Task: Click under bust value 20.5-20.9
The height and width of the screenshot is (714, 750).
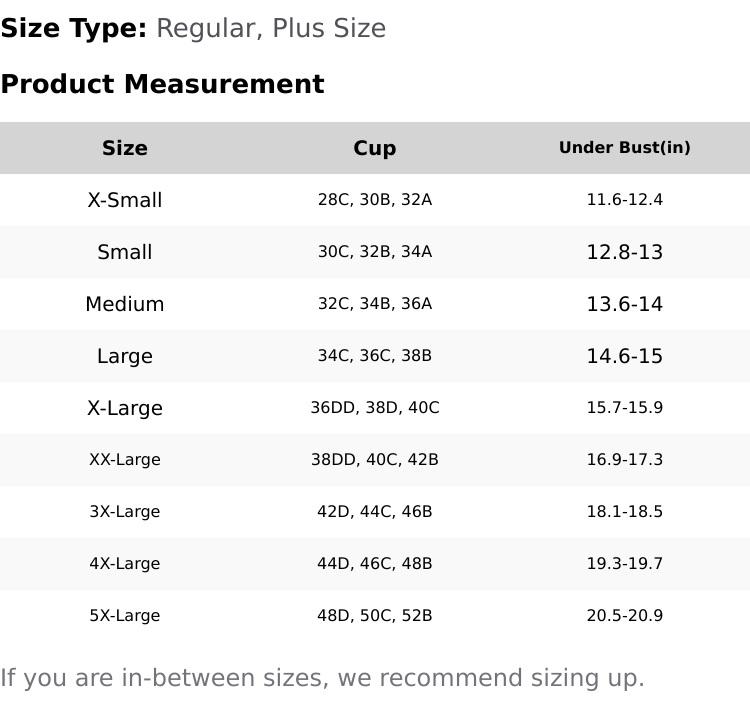Action: [x=624, y=616]
